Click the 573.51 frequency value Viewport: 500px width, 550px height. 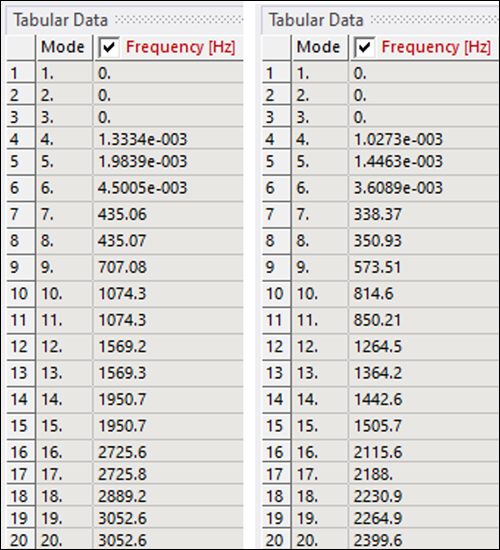(x=377, y=267)
